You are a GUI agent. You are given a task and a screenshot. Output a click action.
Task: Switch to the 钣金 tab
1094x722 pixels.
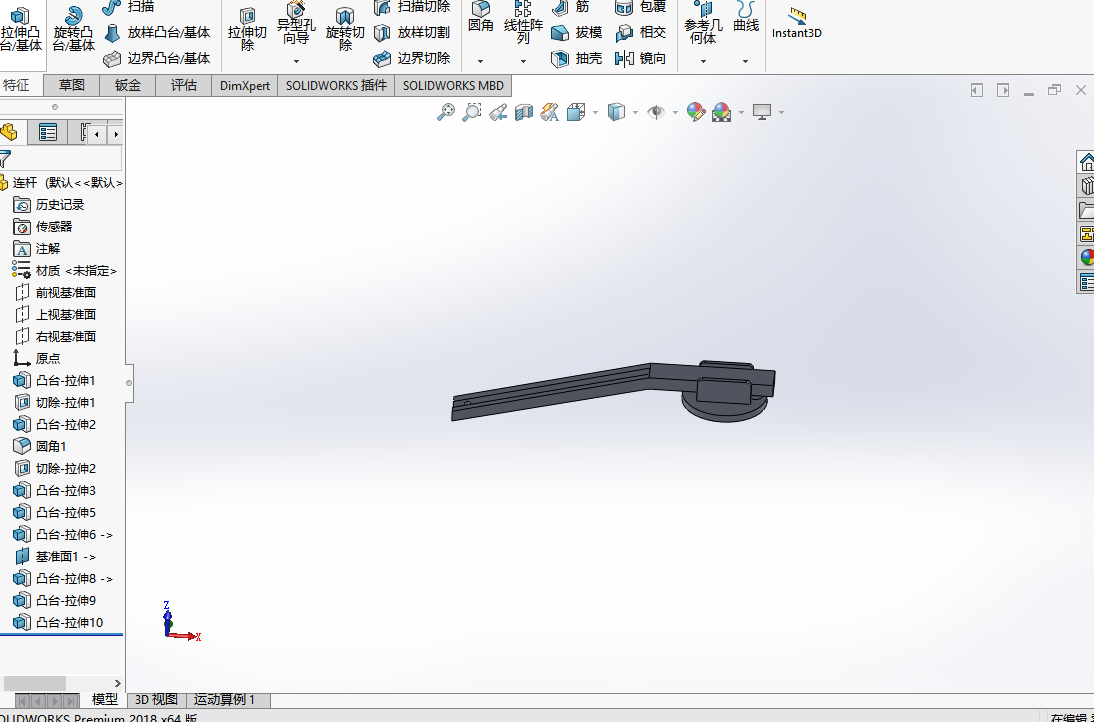tap(128, 86)
